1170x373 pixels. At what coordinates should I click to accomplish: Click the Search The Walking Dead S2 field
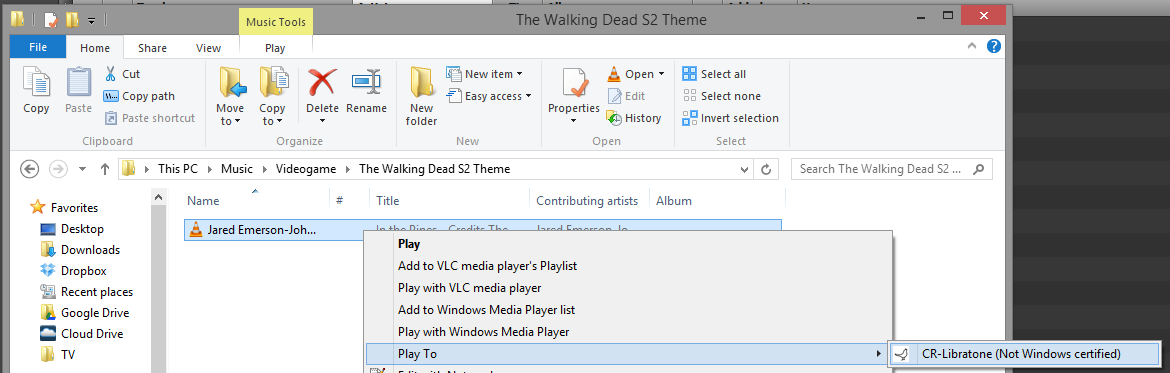(892, 169)
